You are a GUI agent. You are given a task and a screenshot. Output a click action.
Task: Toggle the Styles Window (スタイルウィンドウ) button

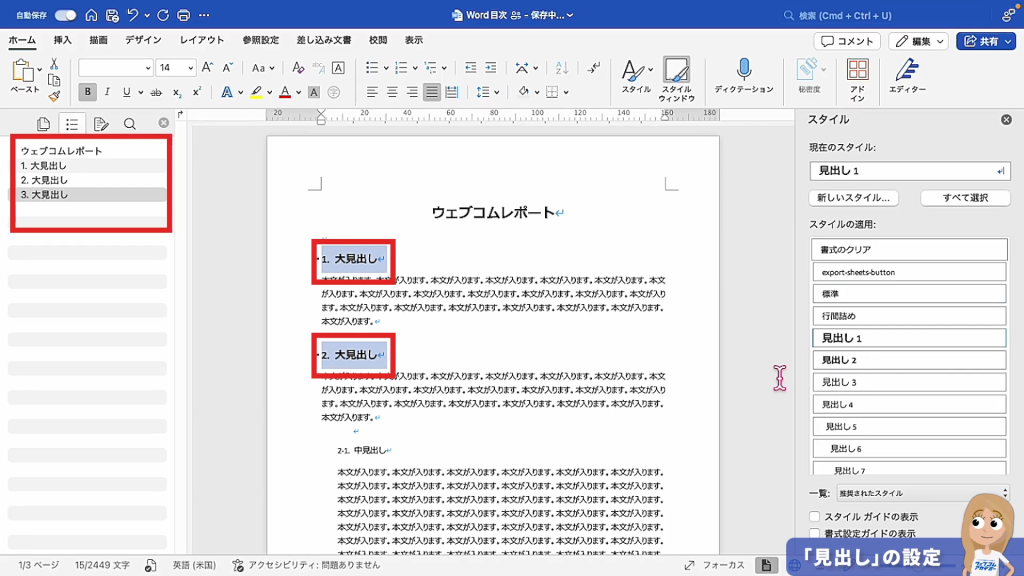(676, 76)
